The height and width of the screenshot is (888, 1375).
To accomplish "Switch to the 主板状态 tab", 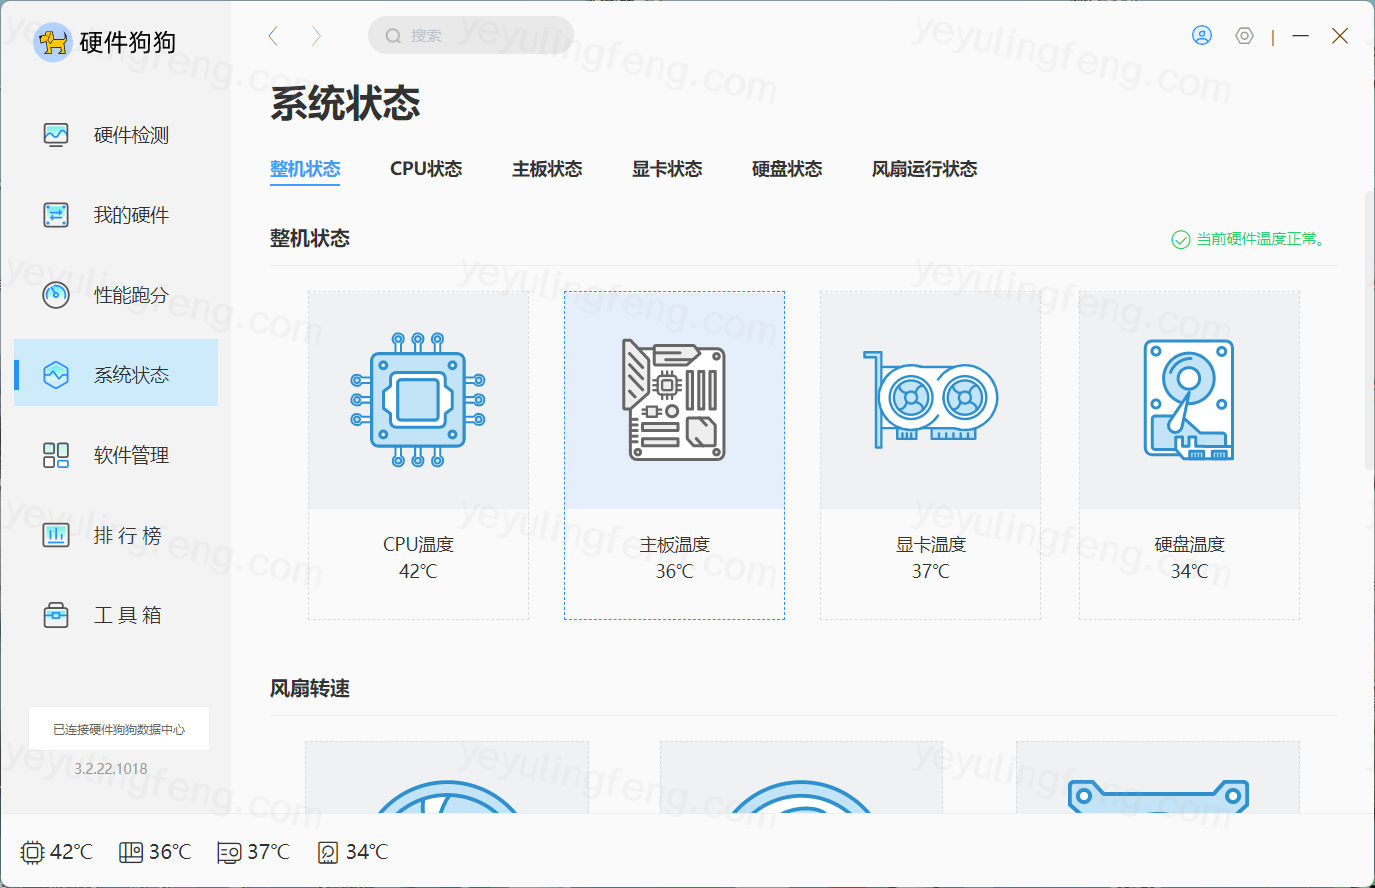I will tap(547, 169).
